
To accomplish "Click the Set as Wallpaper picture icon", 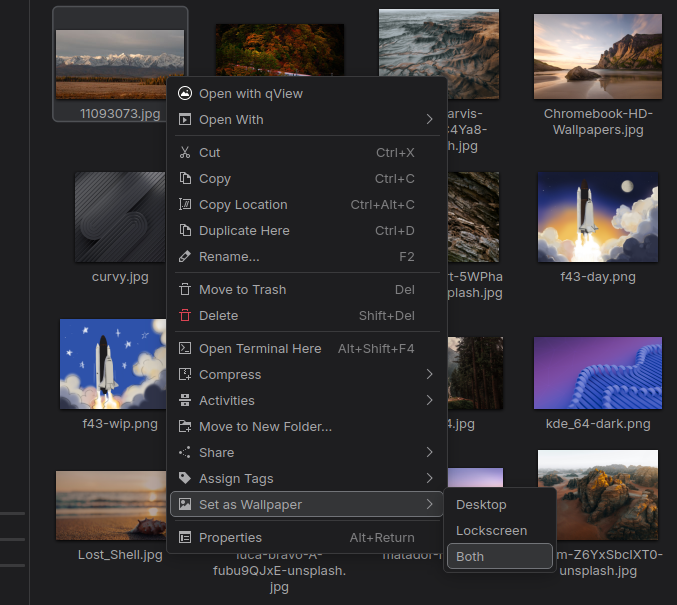I will pos(185,504).
